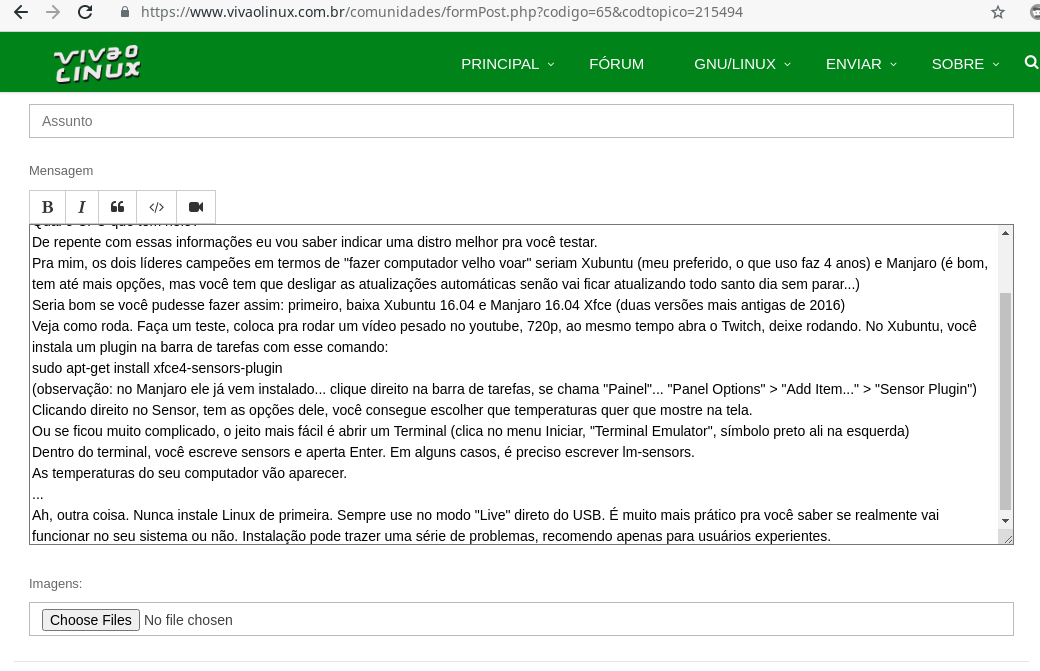The width and height of the screenshot is (1040, 671).
Task: Open the FÓRUM menu item
Action: point(616,64)
